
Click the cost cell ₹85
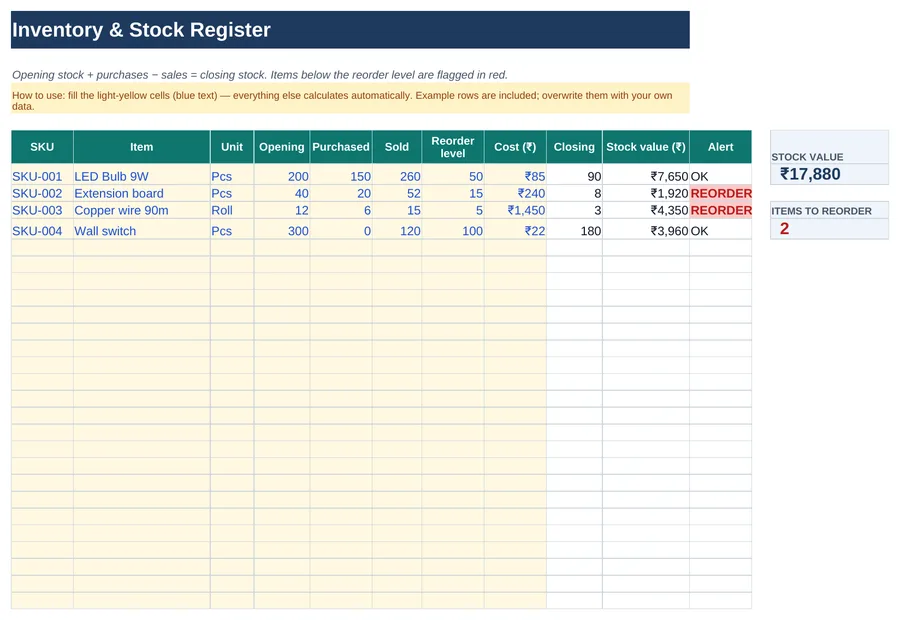(515, 176)
